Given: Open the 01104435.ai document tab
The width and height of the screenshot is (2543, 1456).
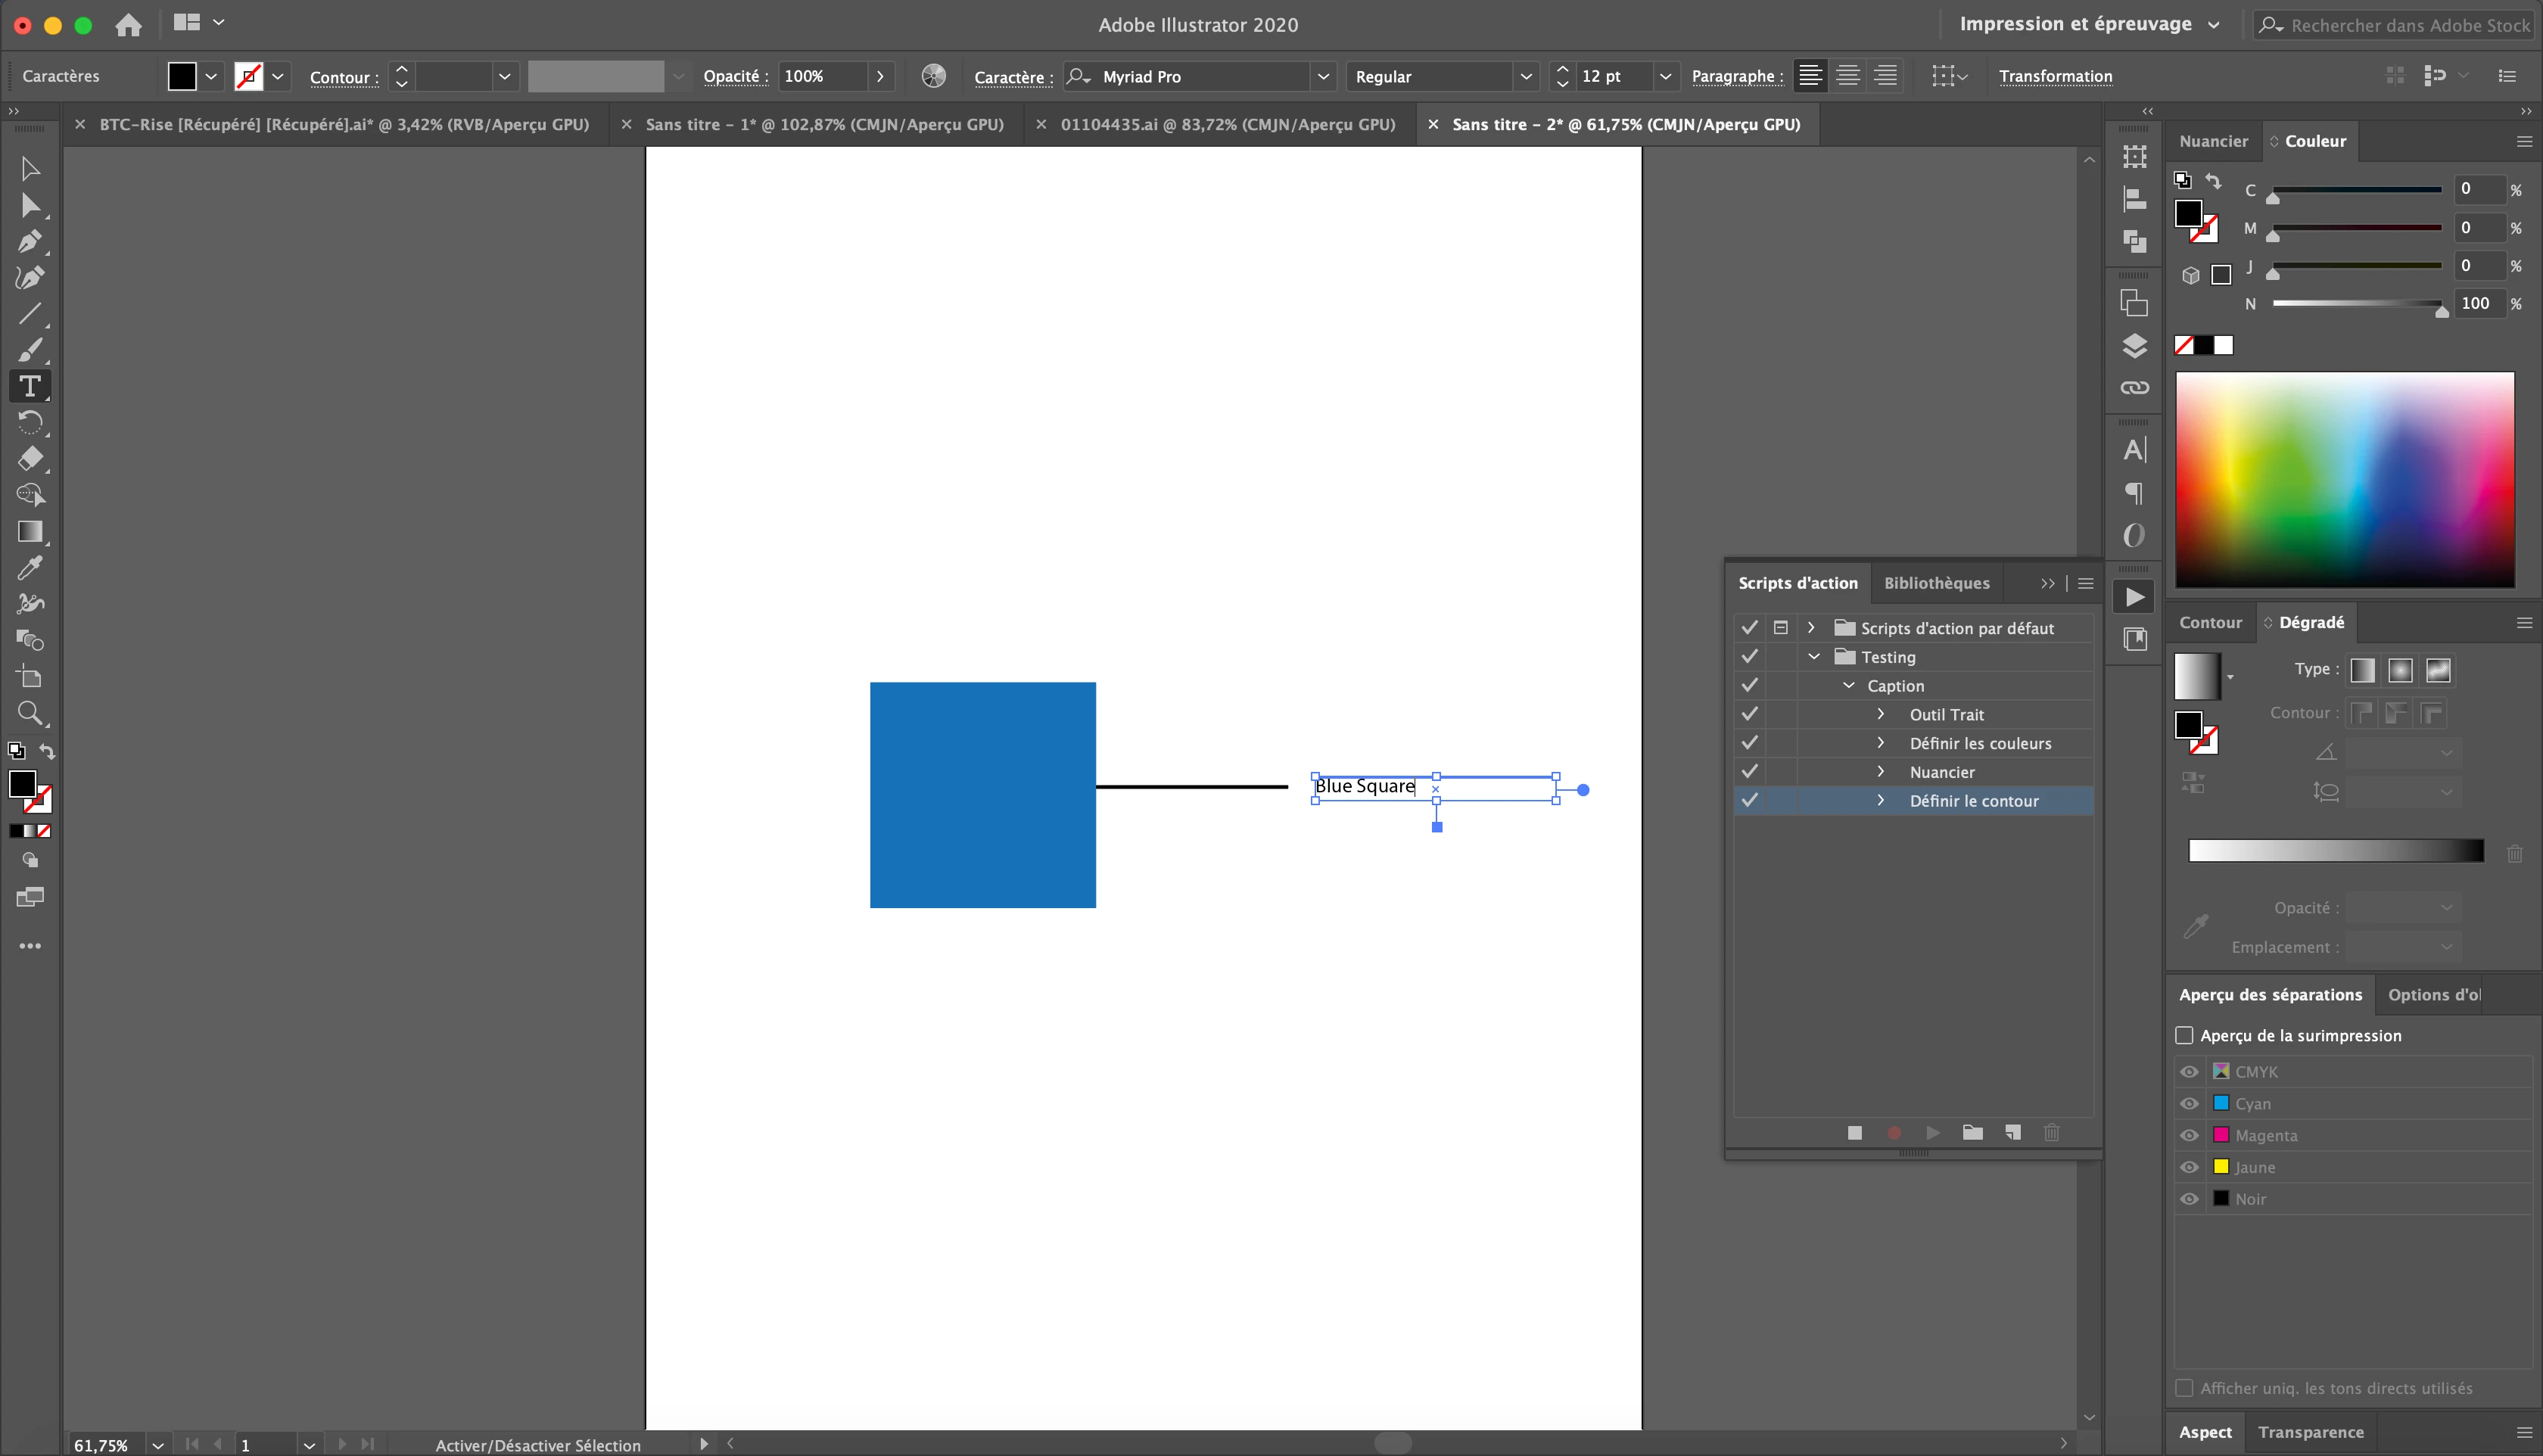Looking at the screenshot, I should [1227, 124].
